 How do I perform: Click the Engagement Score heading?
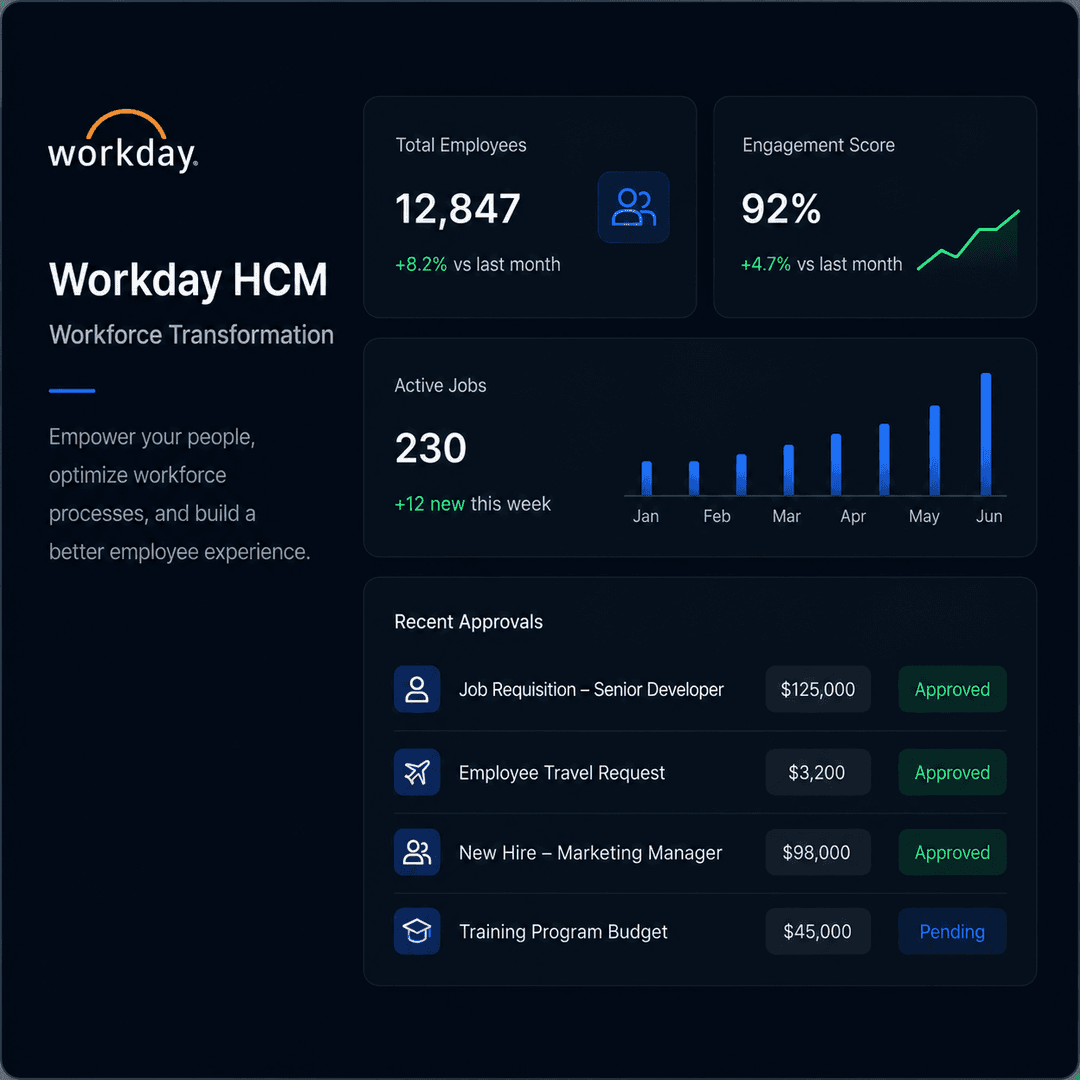[818, 145]
